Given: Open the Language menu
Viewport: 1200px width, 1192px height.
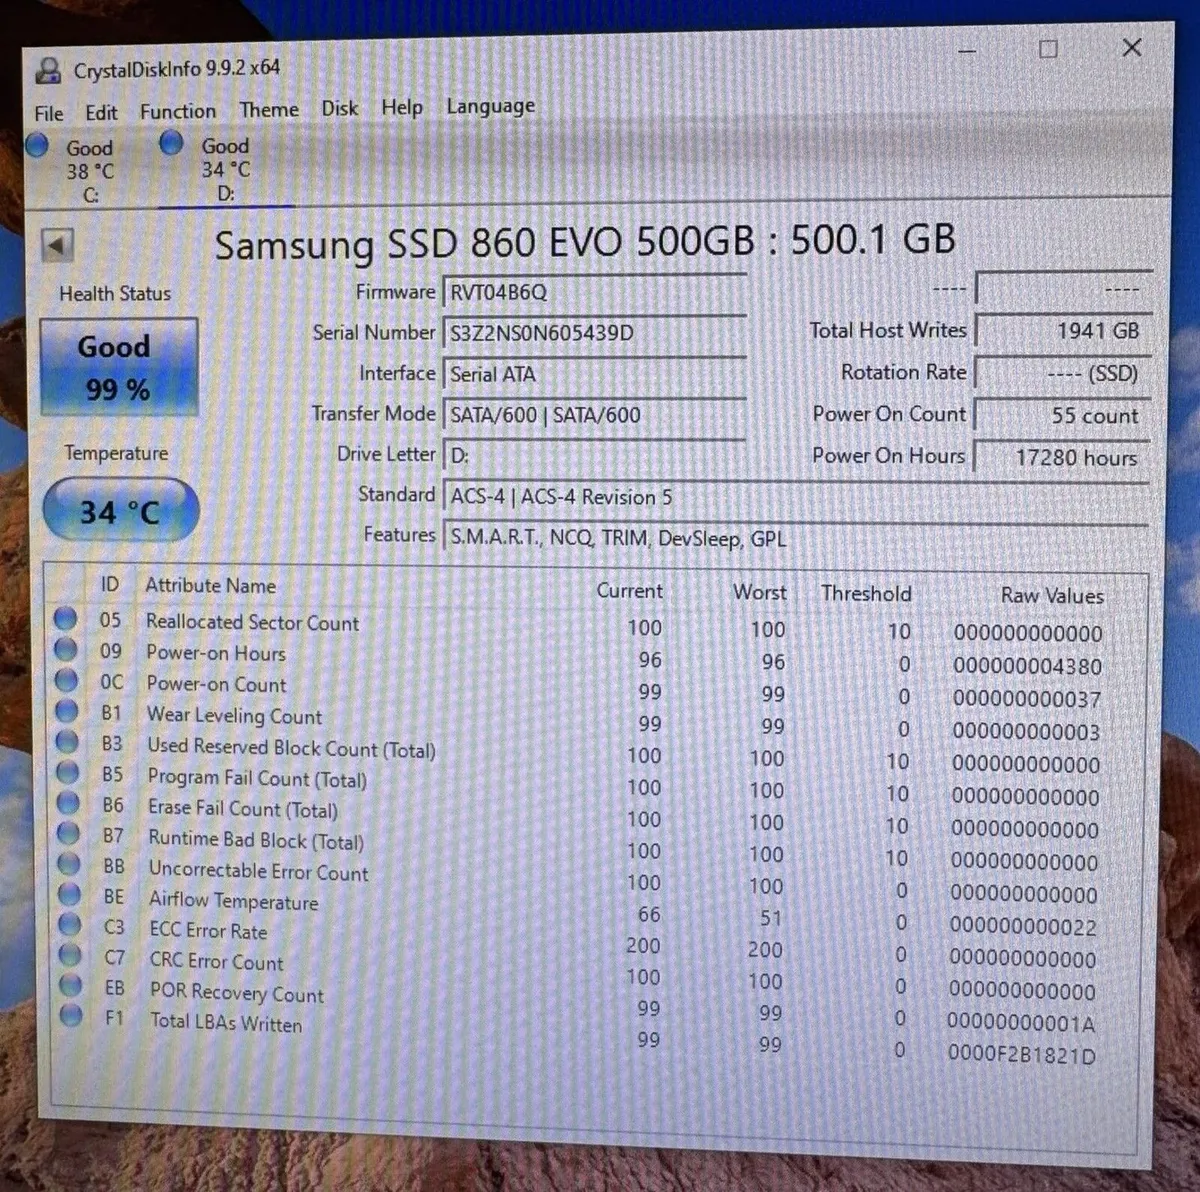Looking at the screenshot, I should point(490,106).
